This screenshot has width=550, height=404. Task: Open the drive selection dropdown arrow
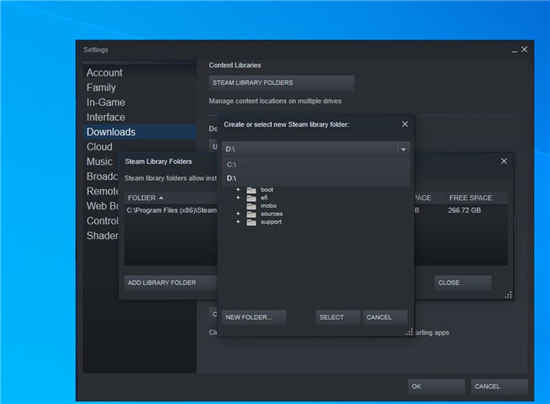(x=403, y=149)
